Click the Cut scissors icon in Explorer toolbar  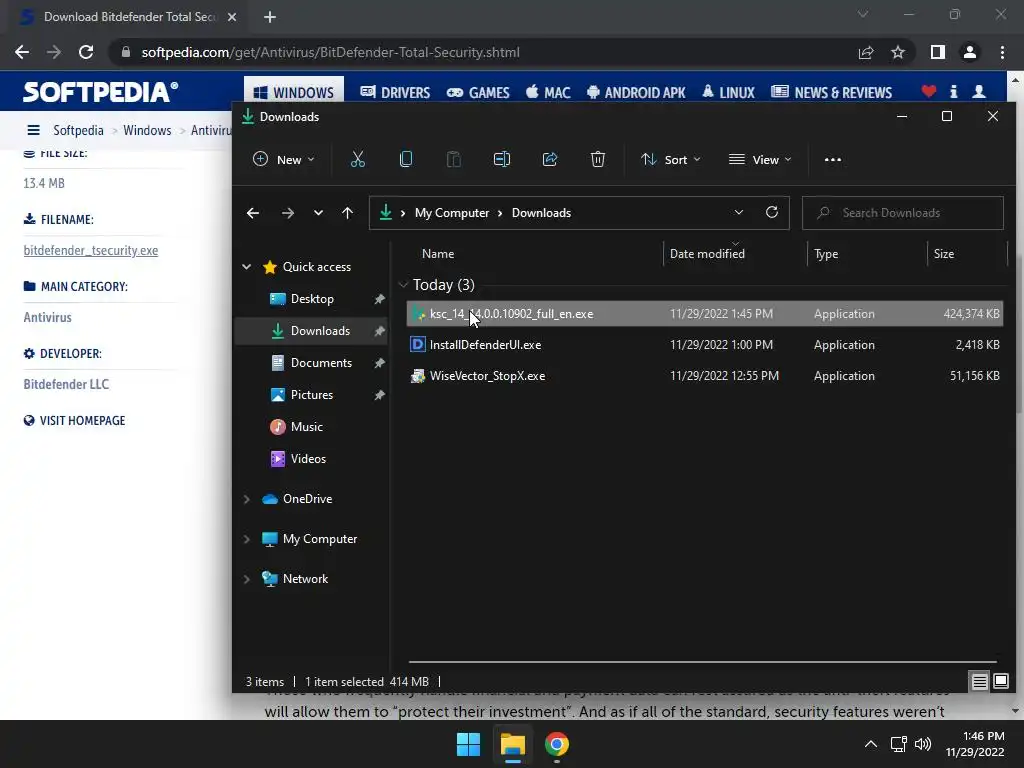[x=358, y=159]
